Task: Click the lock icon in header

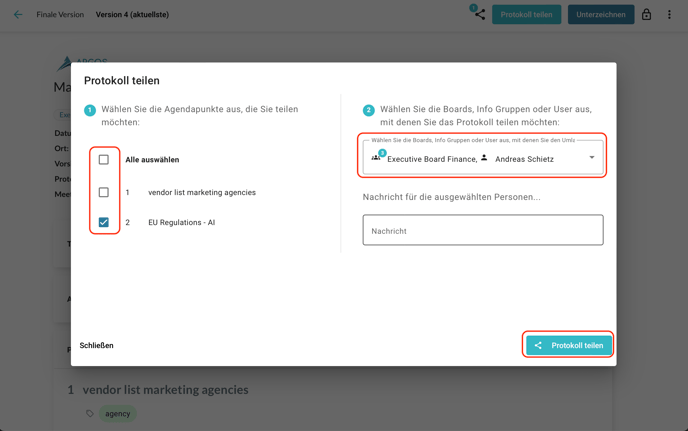Action: click(646, 15)
